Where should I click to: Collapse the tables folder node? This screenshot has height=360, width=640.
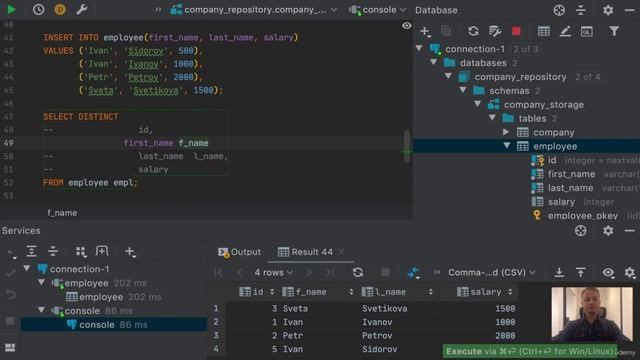pyautogui.click(x=492, y=118)
